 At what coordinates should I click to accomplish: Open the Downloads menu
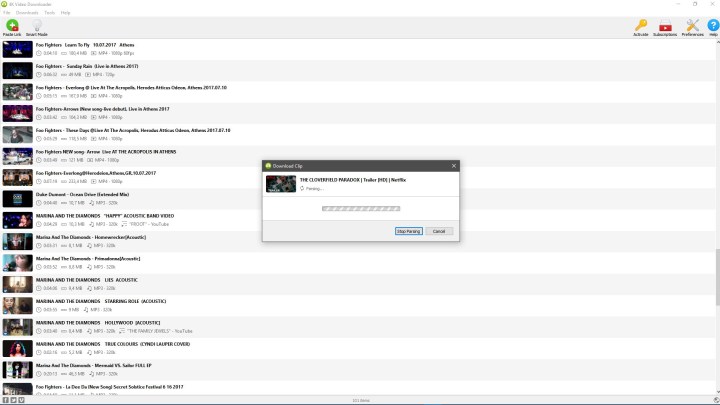pos(26,13)
